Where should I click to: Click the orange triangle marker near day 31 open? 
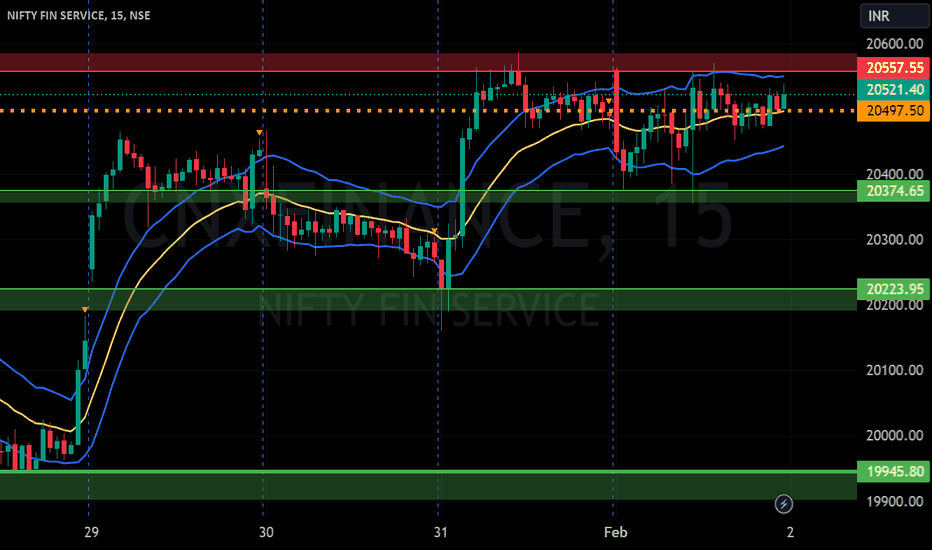tap(434, 231)
